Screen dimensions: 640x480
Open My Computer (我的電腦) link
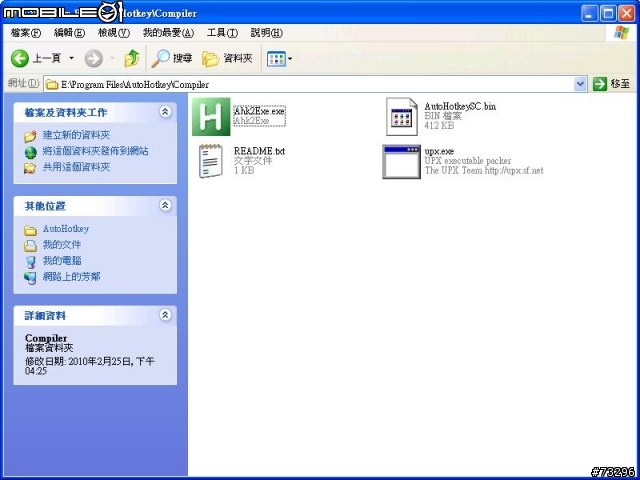[x=62, y=260]
